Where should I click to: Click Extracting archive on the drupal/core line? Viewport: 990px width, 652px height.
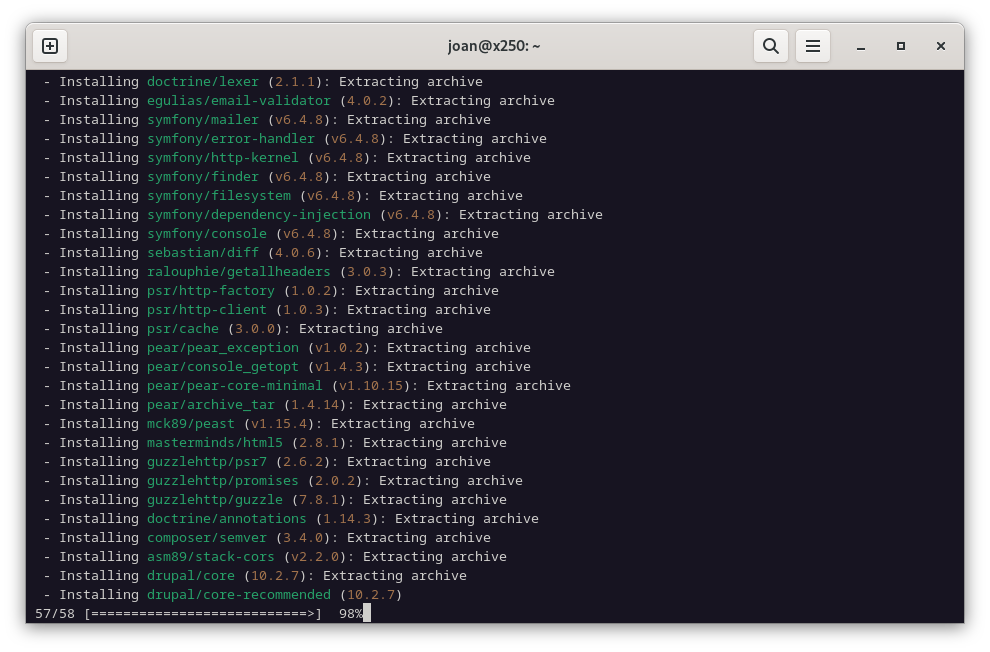pos(395,576)
